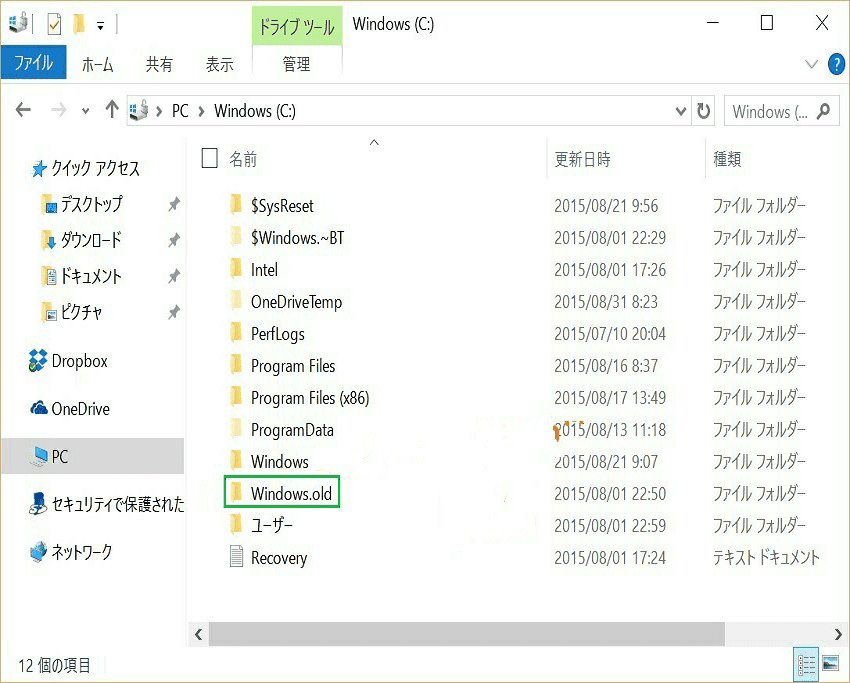
Task: Click the pin icon next to ピクチャ
Action: 173,312
